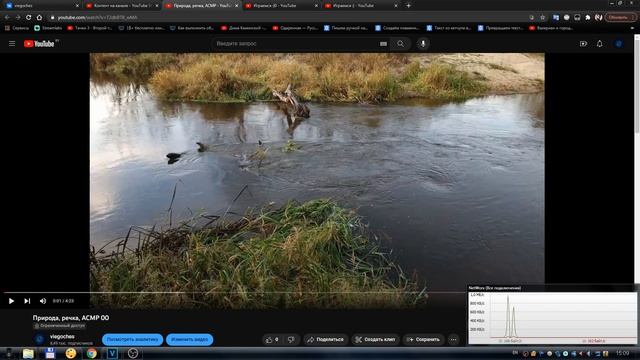The height and width of the screenshot is (360, 640).
Task: Click the video title Природа, речка, АСМР
Action: [71, 318]
